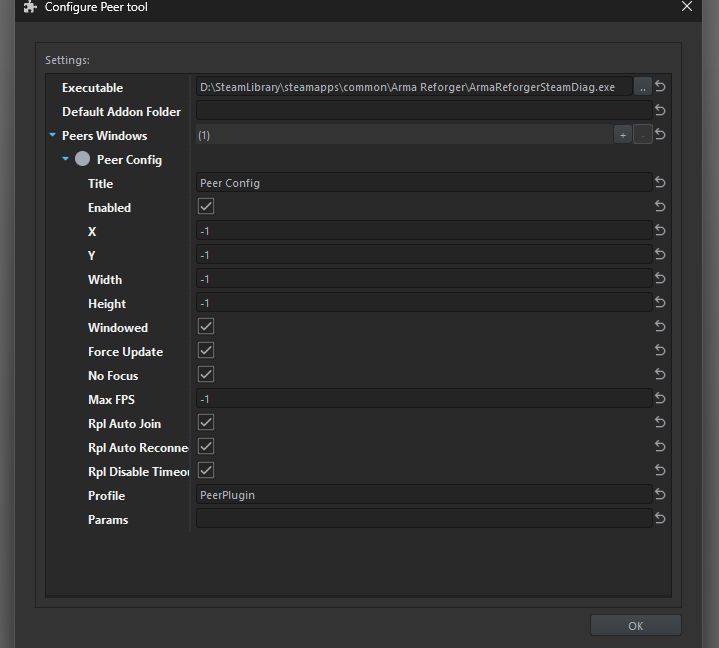
Task: Click the 'Params' property label
Action: click(x=108, y=520)
